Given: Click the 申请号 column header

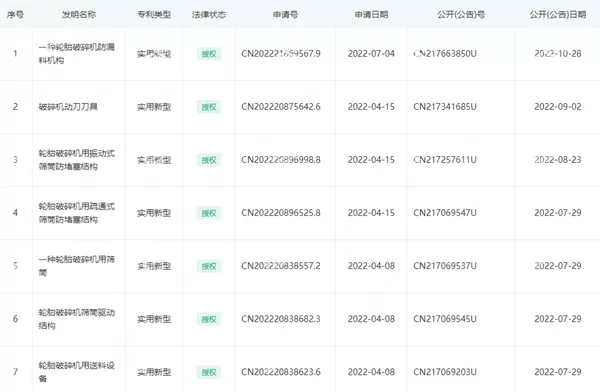Looking at the screenshot, I should pyautogui.click(x=285, y=15).
